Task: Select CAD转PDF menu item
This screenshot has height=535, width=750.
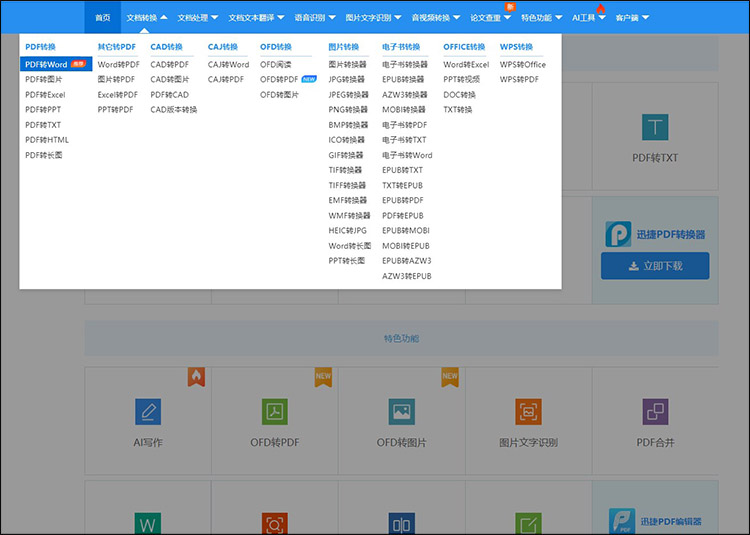Action: tap(169, 65)
